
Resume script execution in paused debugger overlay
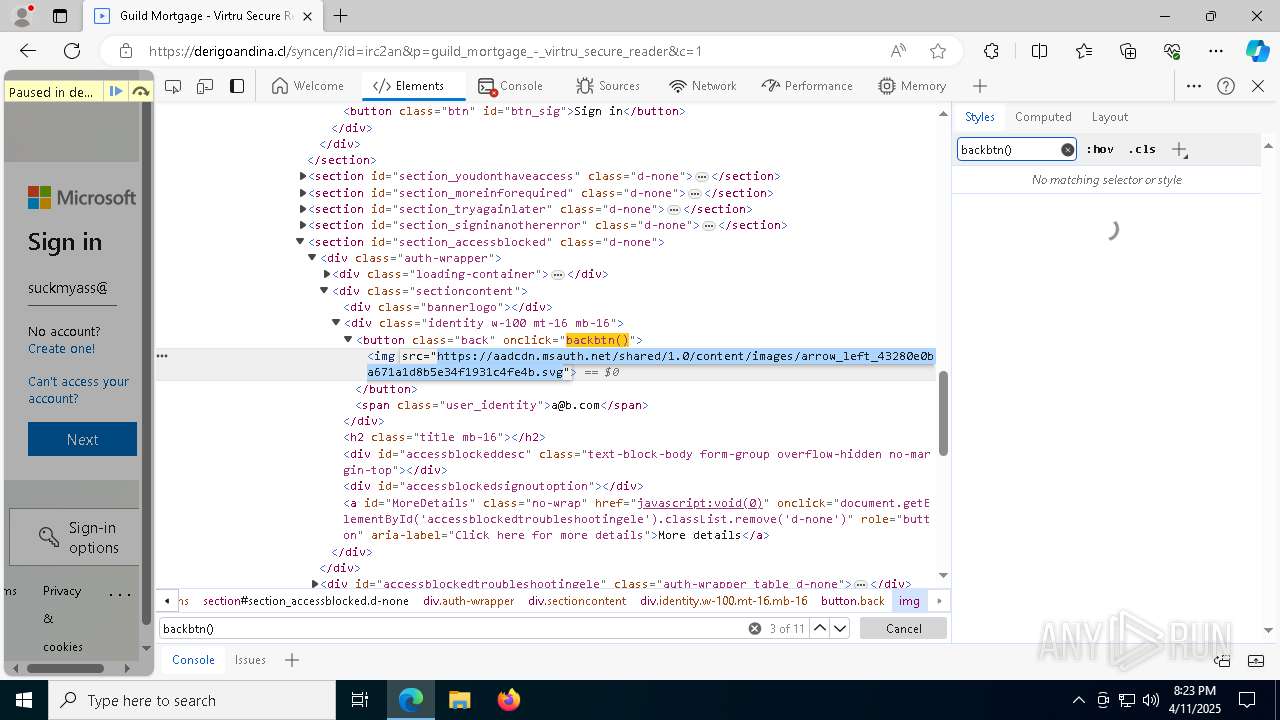coord(116,91)
